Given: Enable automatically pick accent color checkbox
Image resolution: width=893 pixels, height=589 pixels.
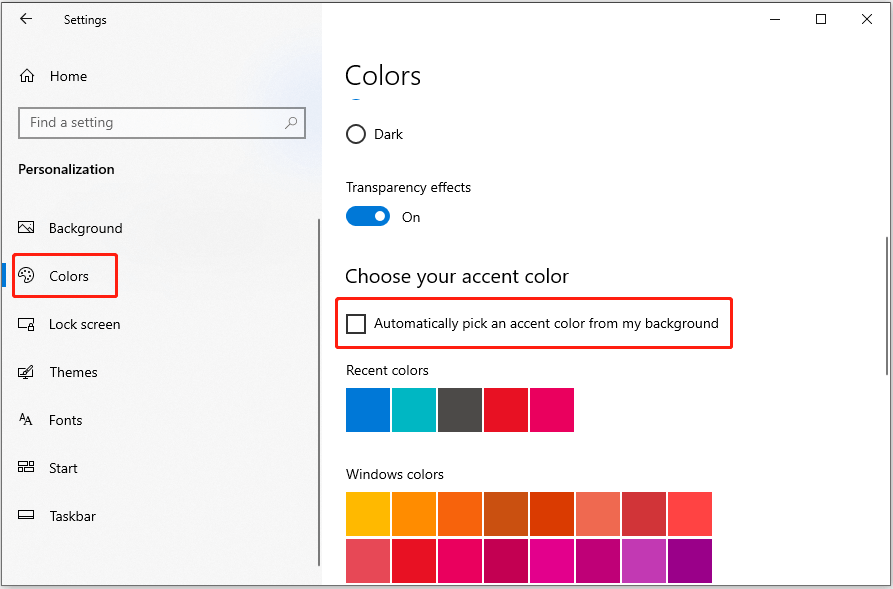Looking at the screenshot, I should click(356, 323).
